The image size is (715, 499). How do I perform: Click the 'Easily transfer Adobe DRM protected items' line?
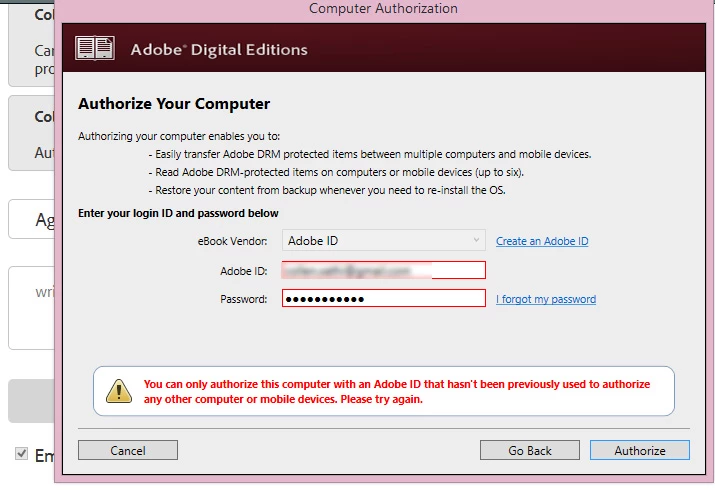pyautogui.click(x=370, y=154)
